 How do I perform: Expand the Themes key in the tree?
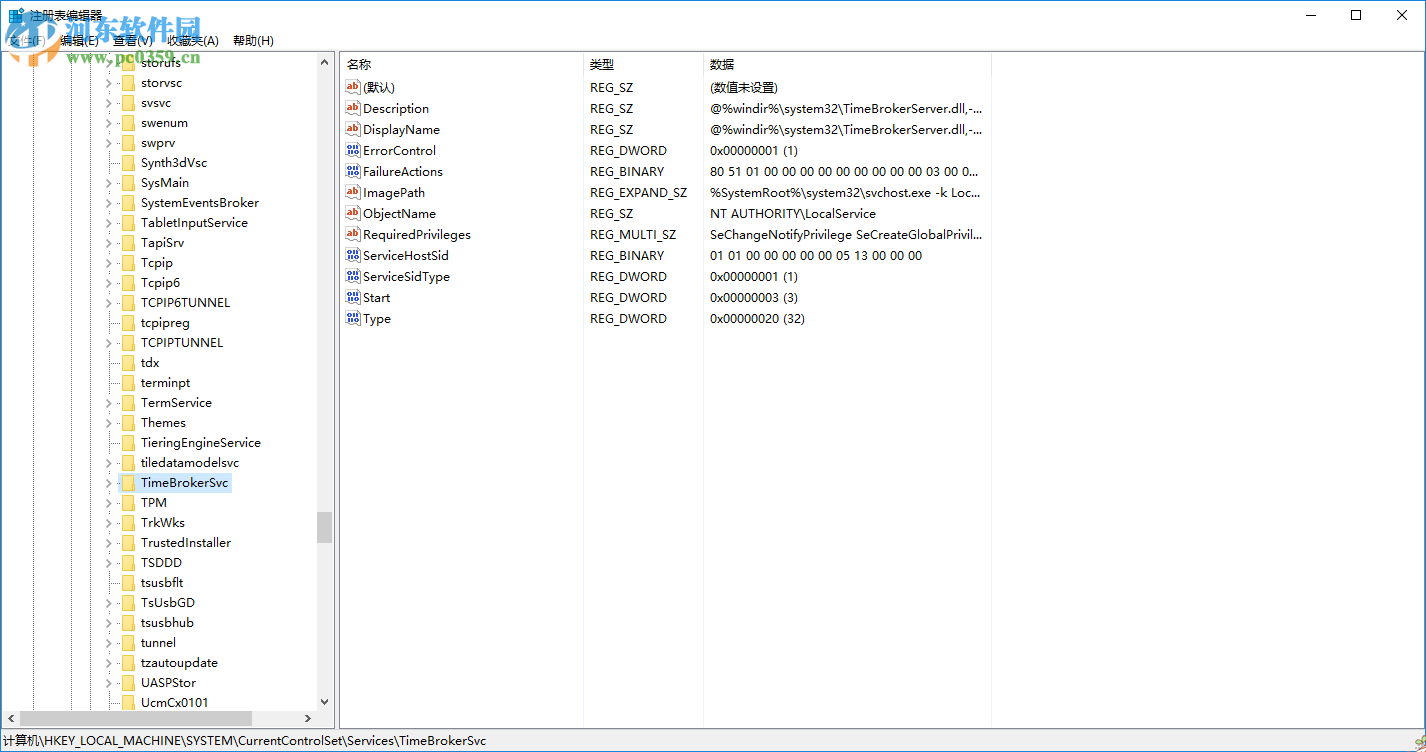pyautogui.click(x=108, y=422)
